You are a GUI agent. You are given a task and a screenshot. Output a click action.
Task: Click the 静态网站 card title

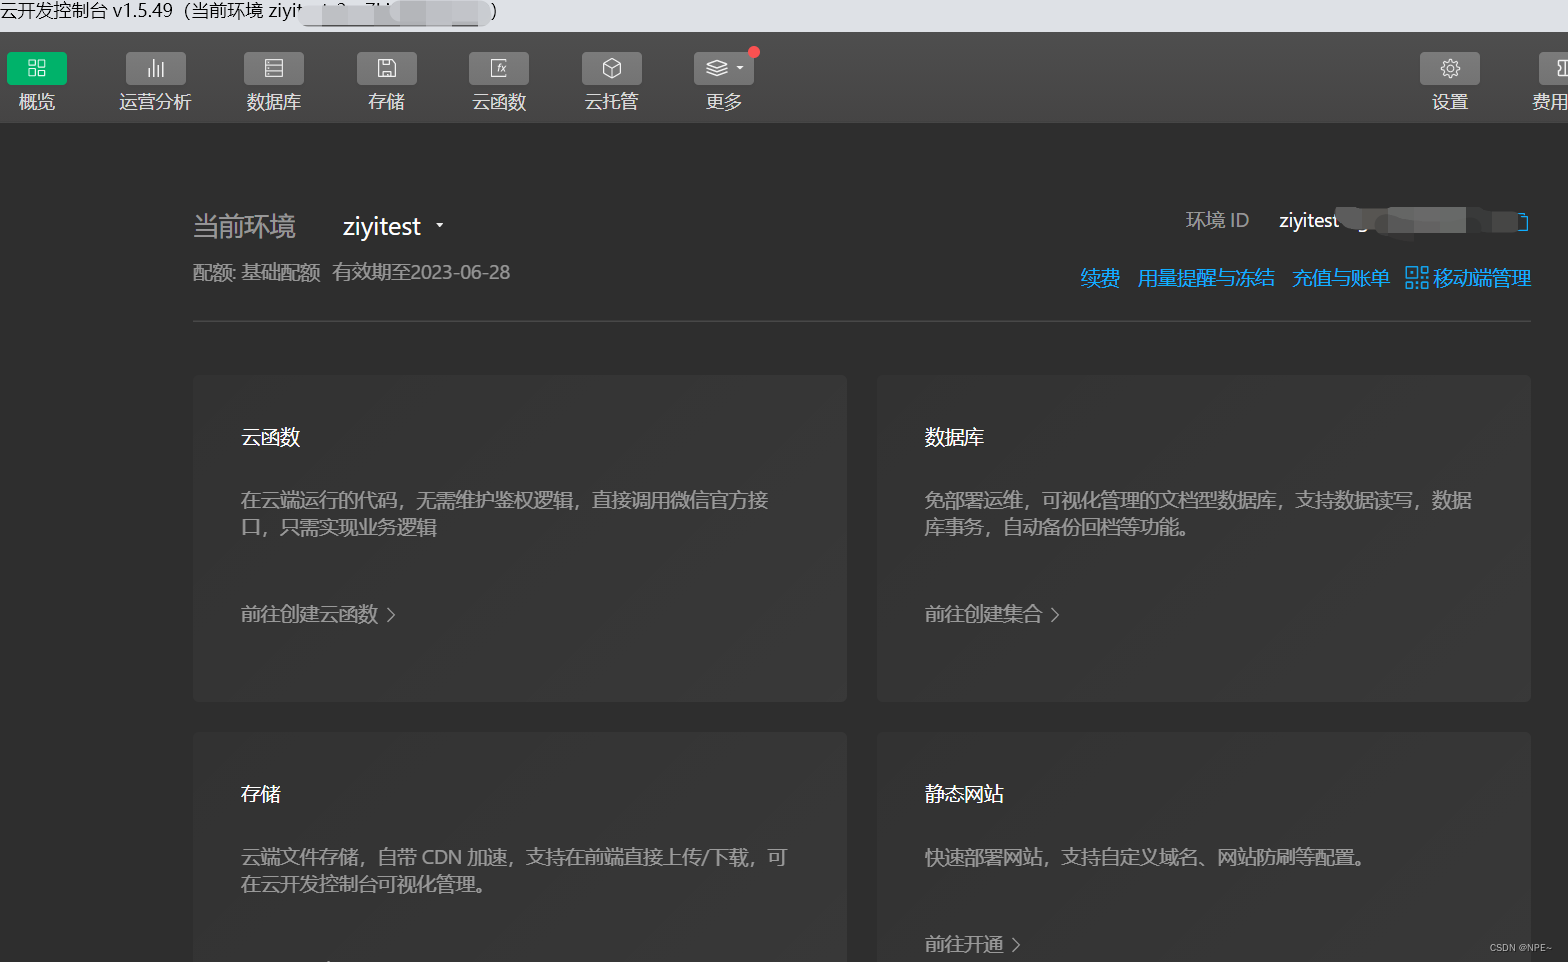point(964,794)
